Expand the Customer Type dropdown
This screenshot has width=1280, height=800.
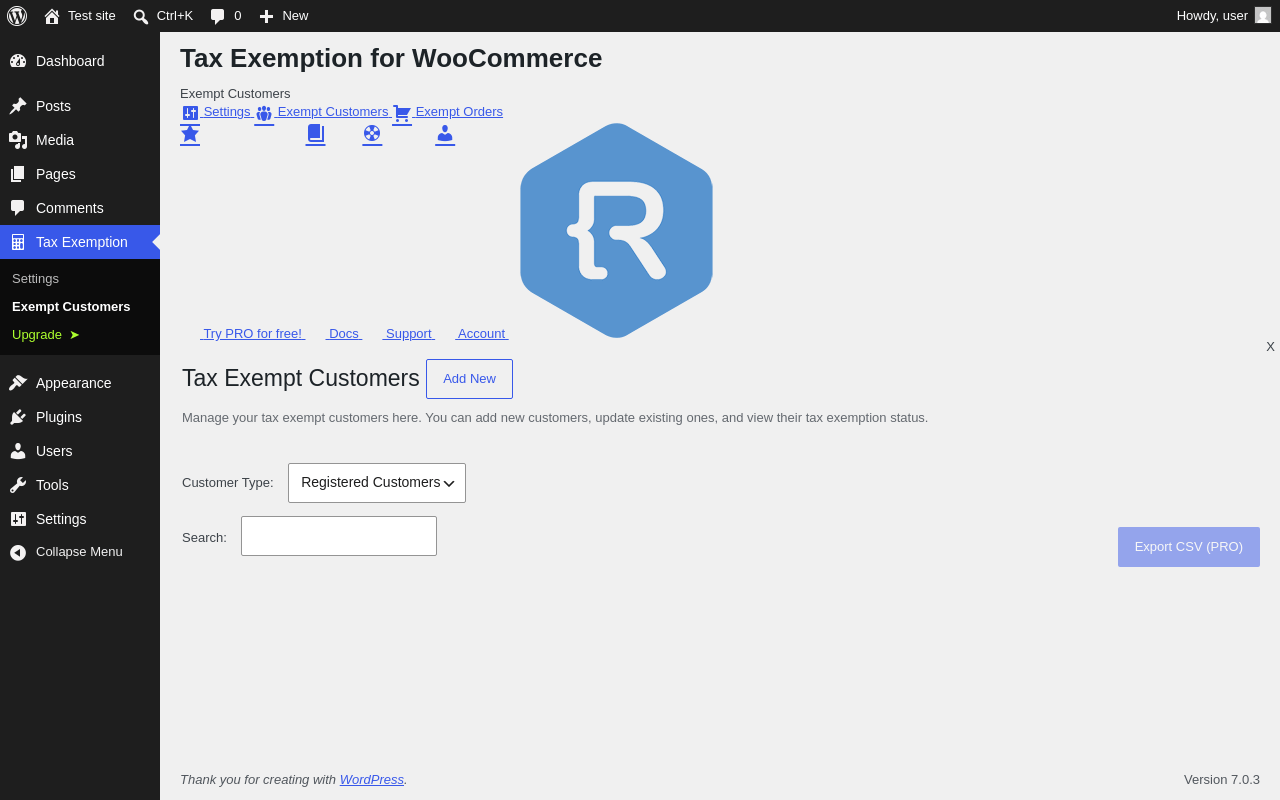click(x=377, y=483)
